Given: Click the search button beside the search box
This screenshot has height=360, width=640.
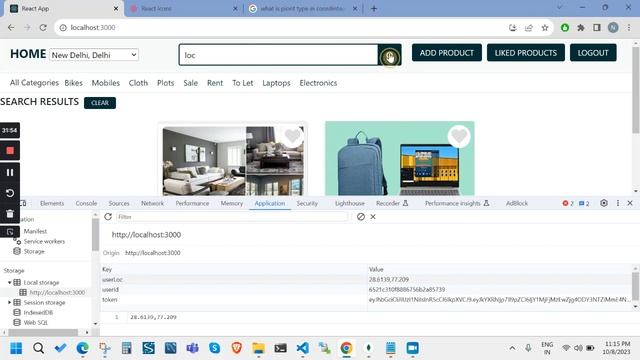Looking at the screenshot, I should (389, 55).
